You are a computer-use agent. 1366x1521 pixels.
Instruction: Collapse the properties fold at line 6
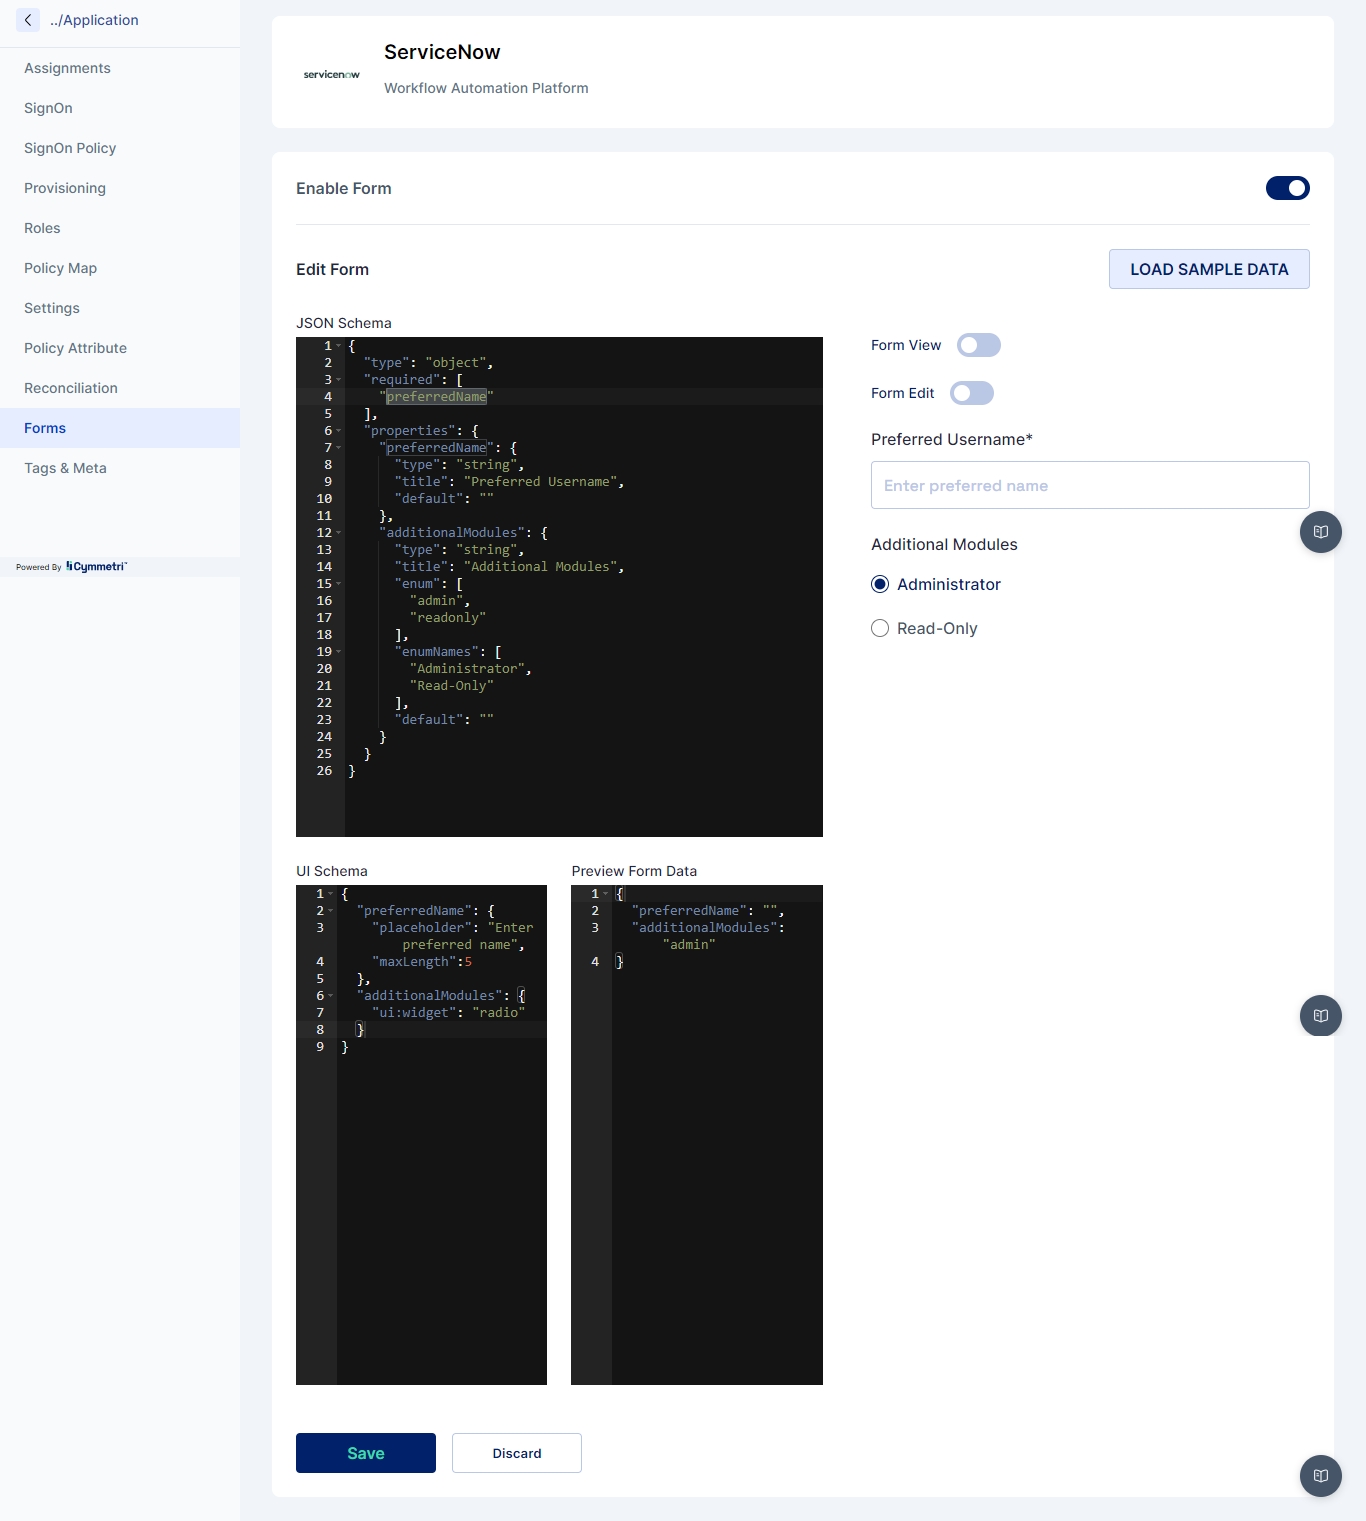click(339, 431)
